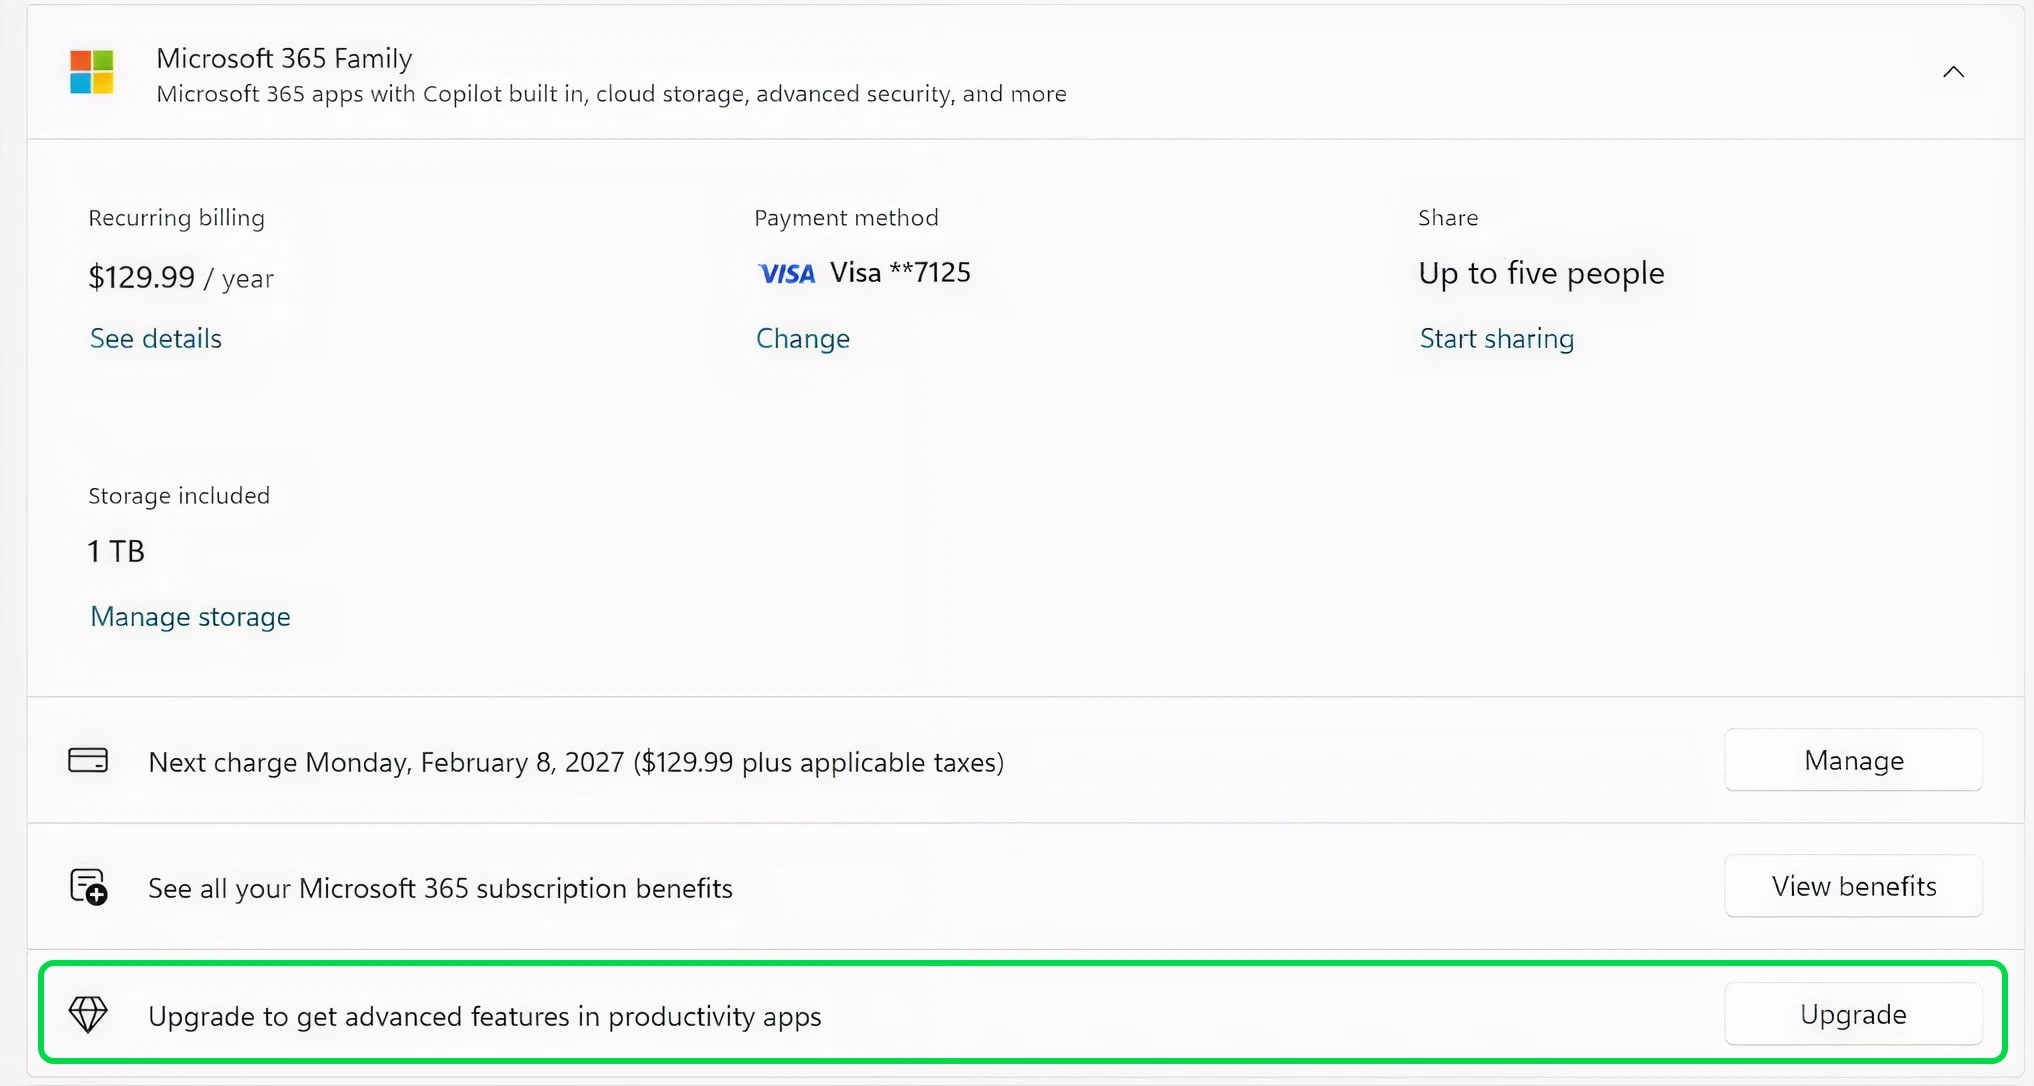Click the 1 TB storage label
Screen dimensions: 2034x1086
pyautogui.click(x=115, y=550)
